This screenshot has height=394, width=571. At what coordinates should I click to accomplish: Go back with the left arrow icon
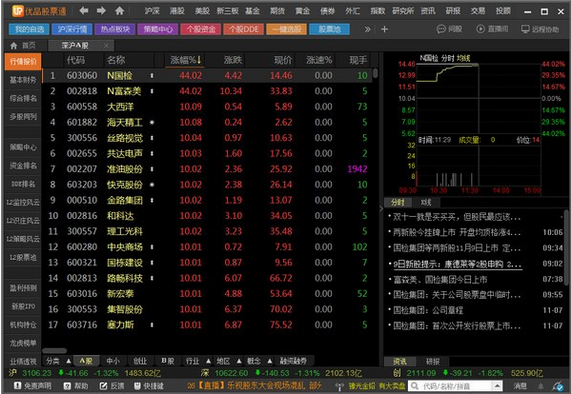(84, 11)
